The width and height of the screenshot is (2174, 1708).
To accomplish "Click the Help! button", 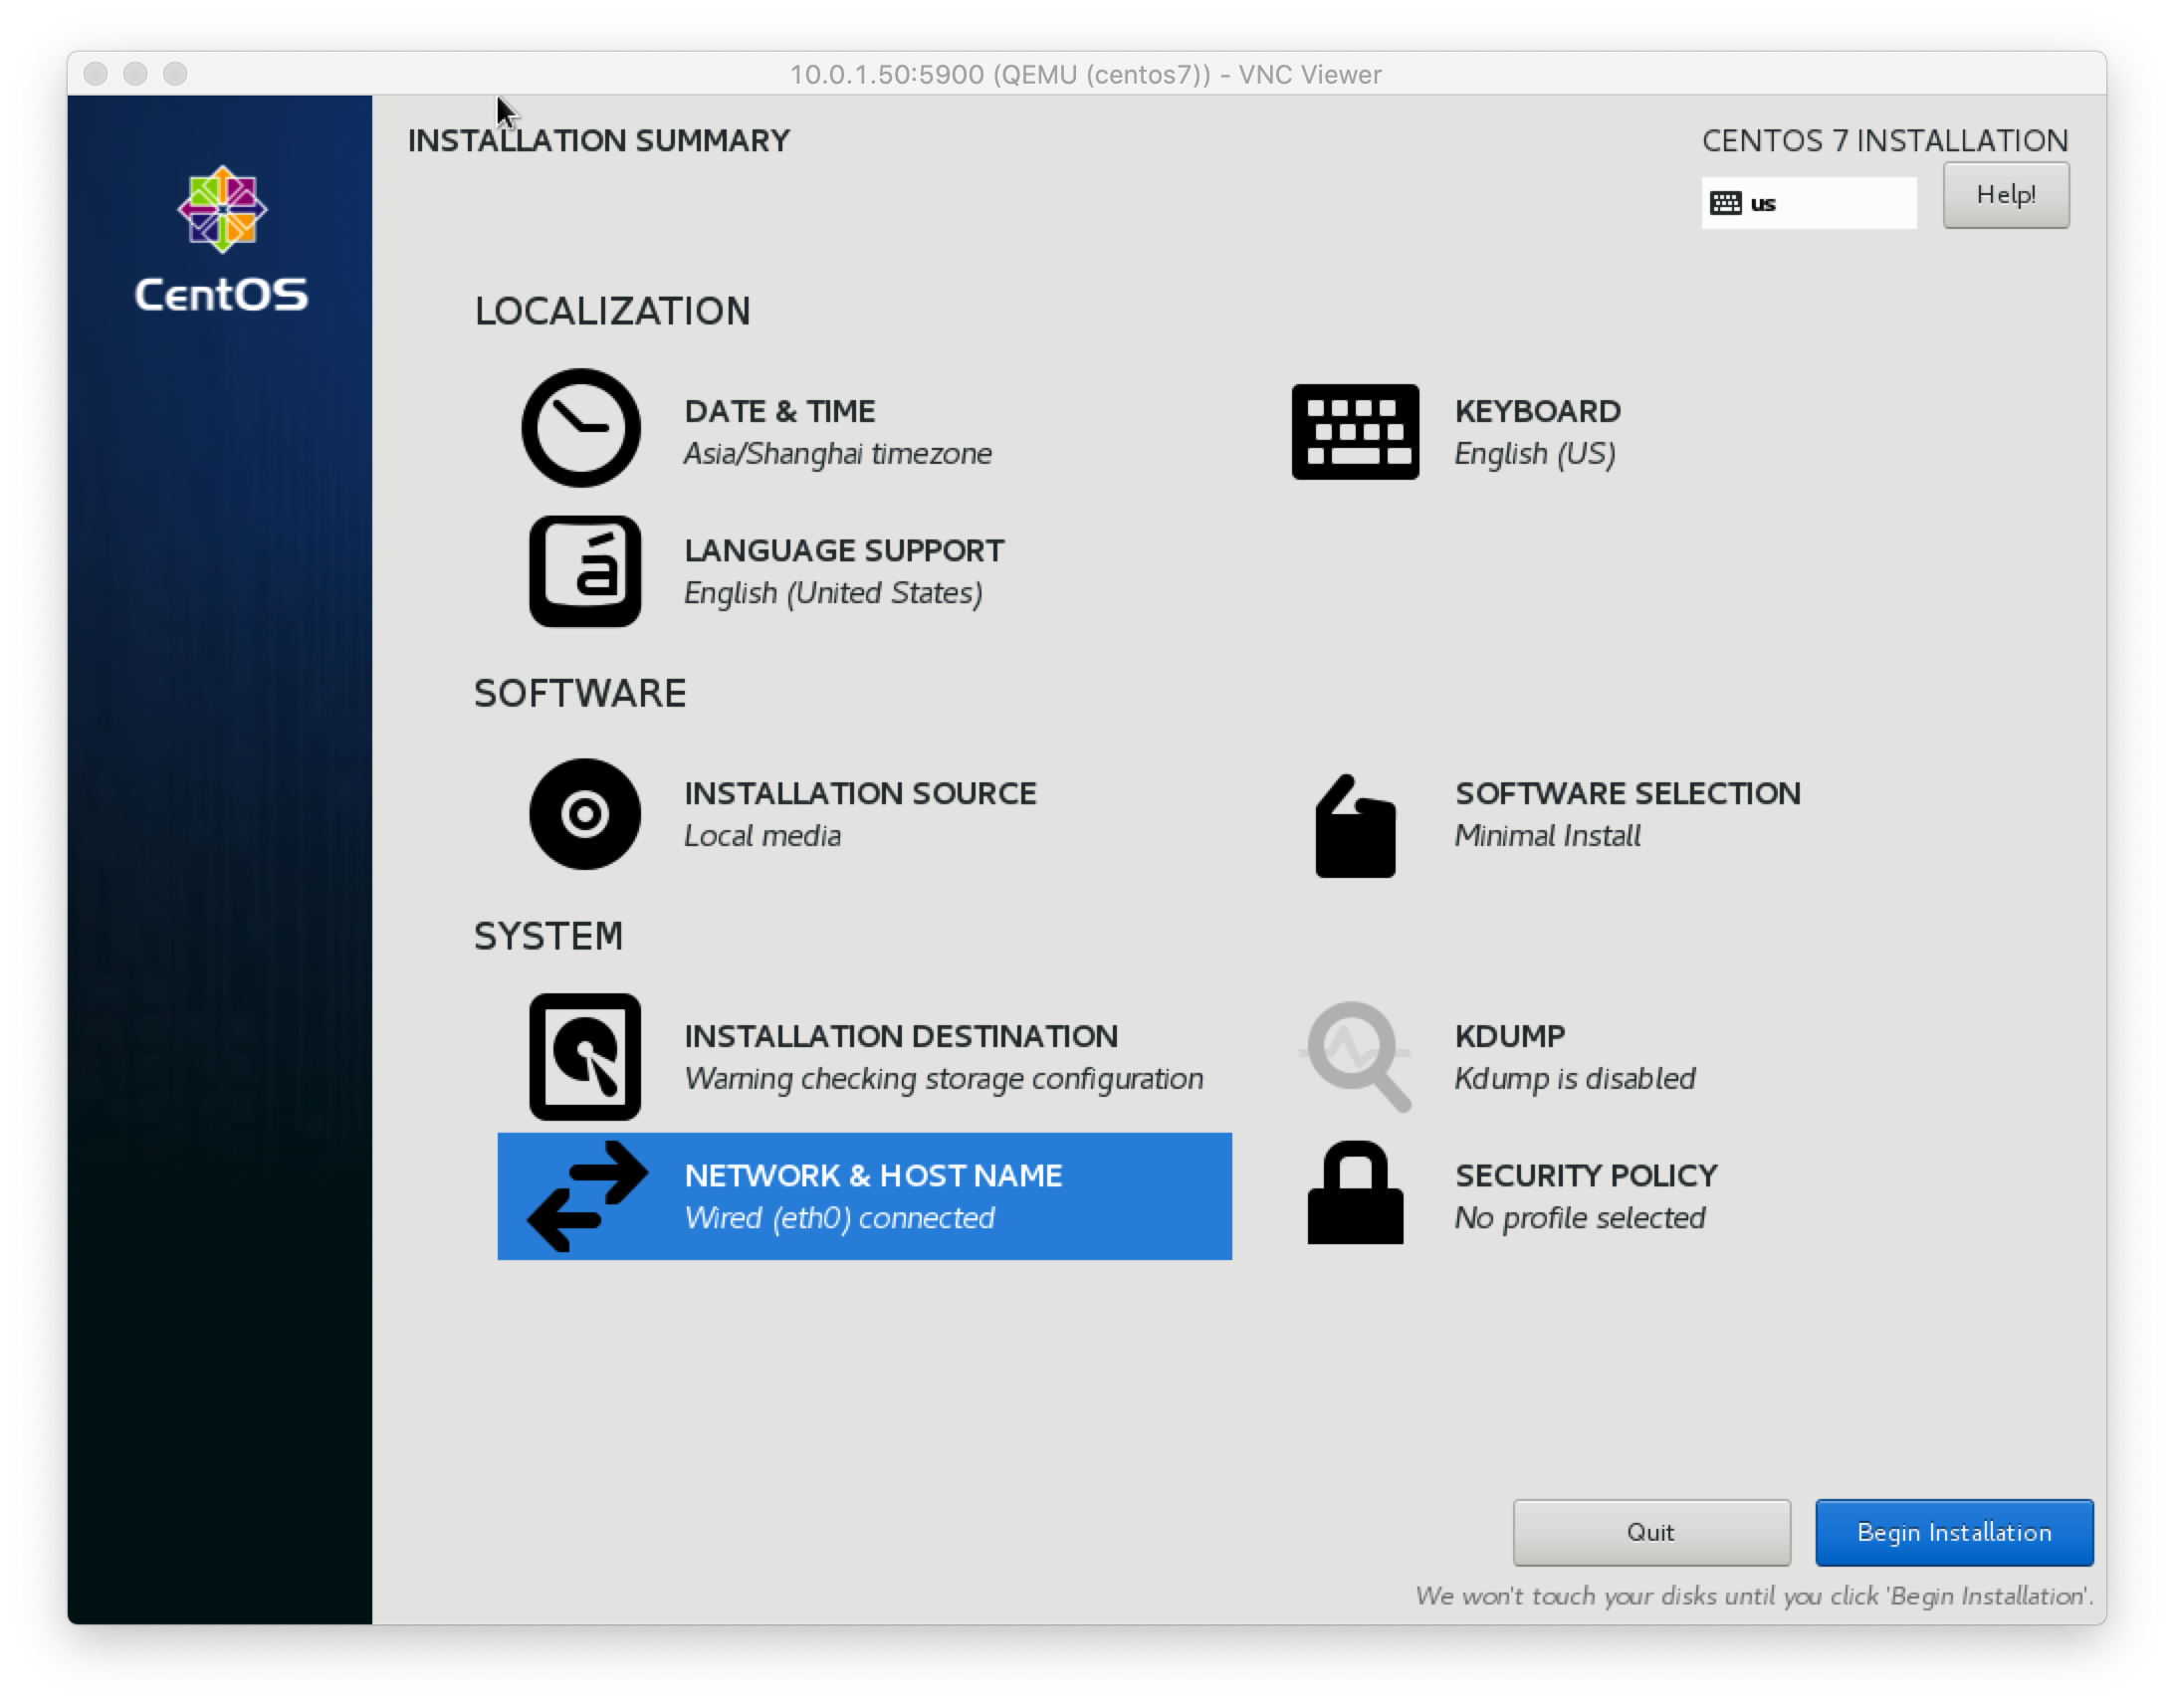I will [x=2006, y=195].
